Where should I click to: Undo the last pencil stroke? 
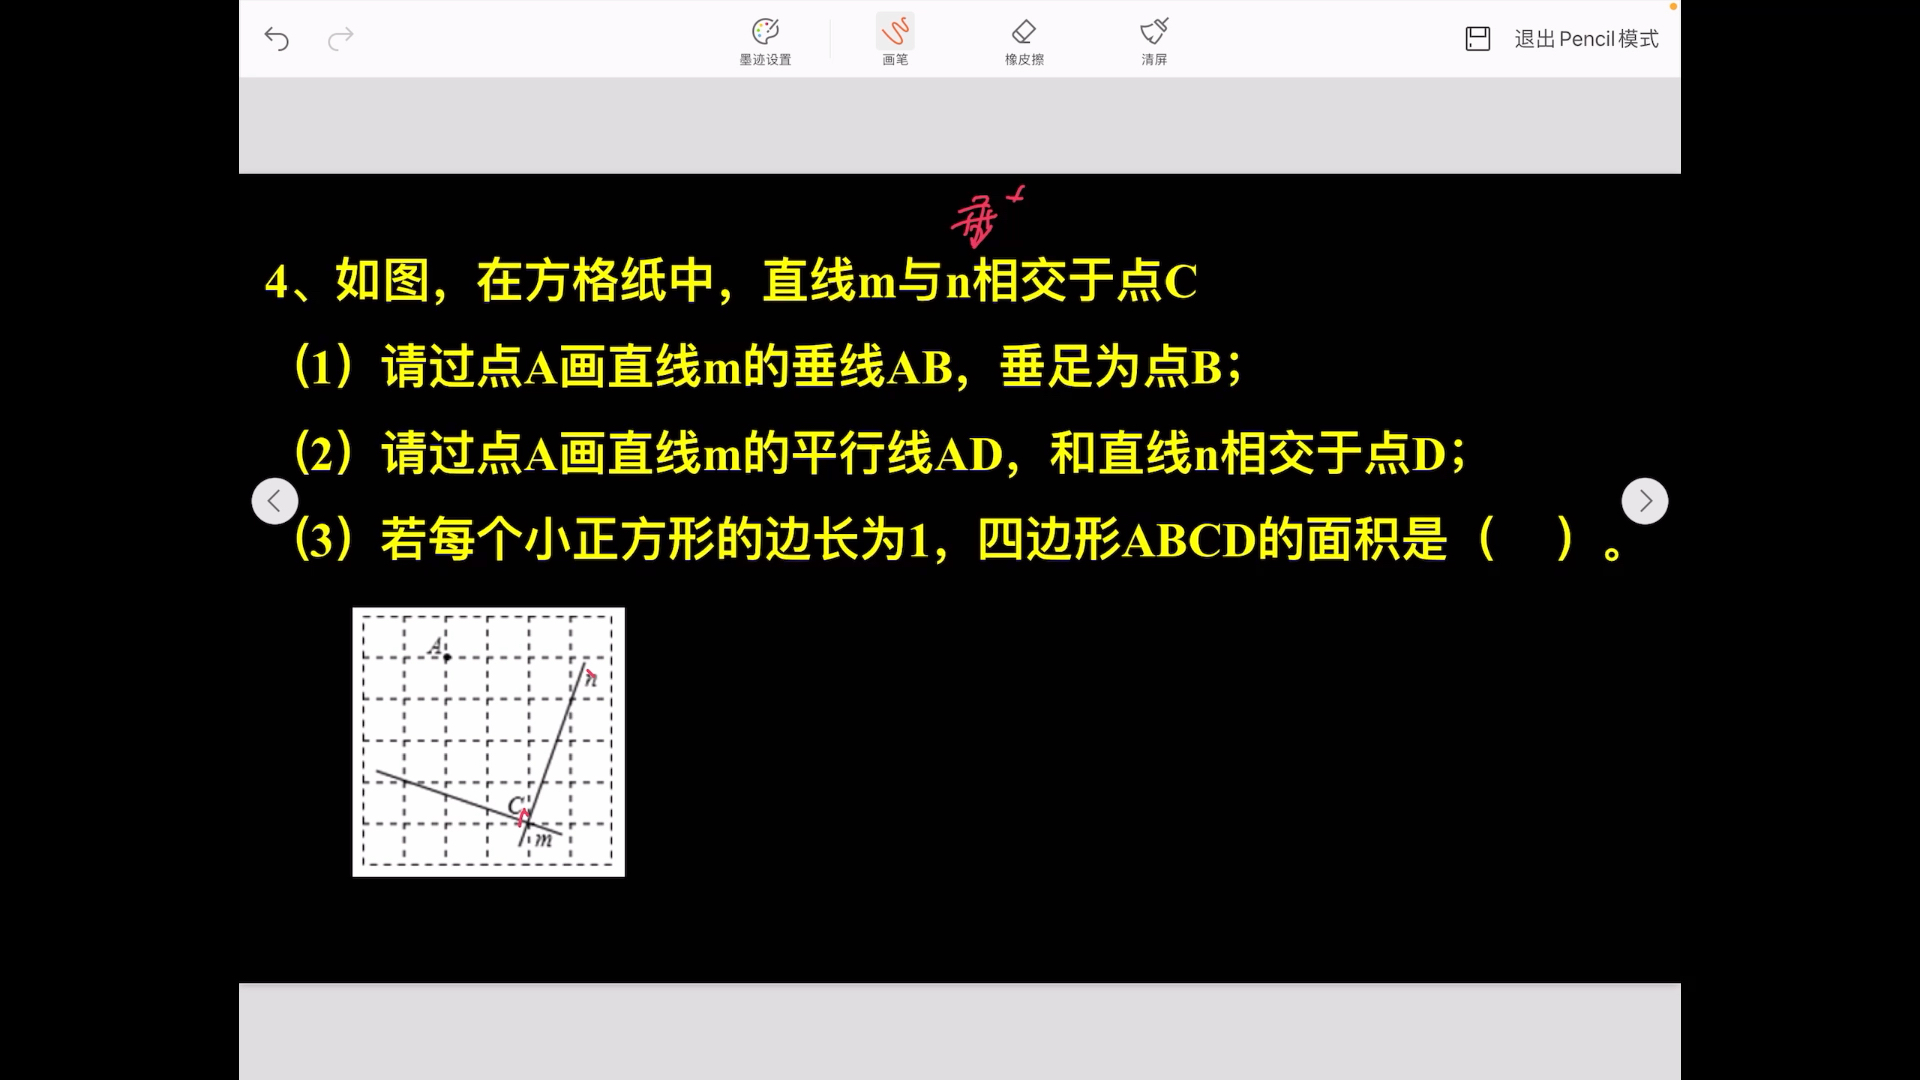[x=277, y=39]
